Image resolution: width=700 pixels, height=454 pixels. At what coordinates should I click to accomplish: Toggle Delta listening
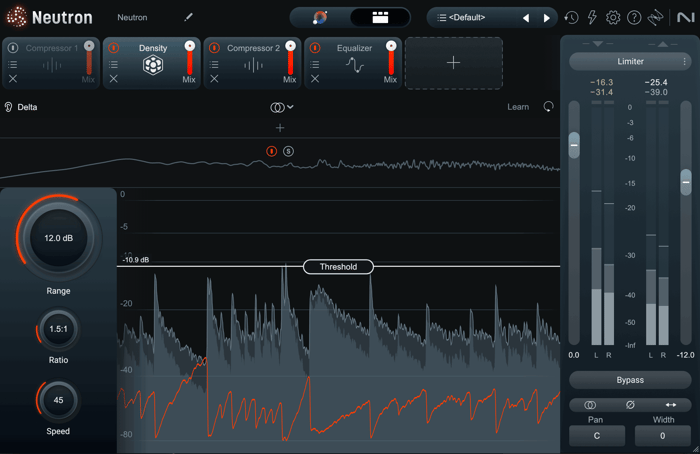tap(21, 107)
